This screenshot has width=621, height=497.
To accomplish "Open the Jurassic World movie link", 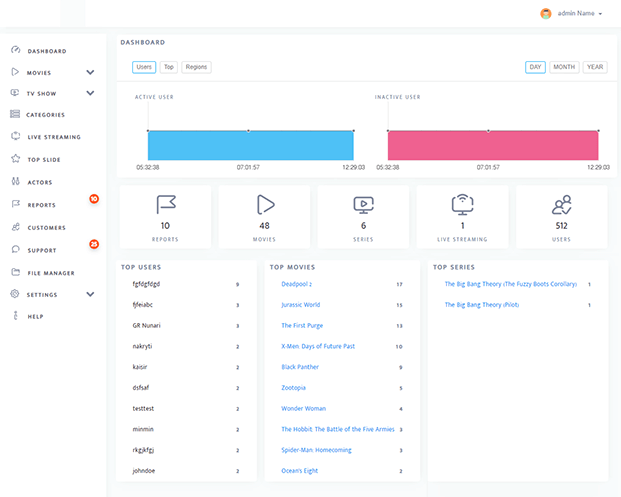I will (x=300, y=305).
